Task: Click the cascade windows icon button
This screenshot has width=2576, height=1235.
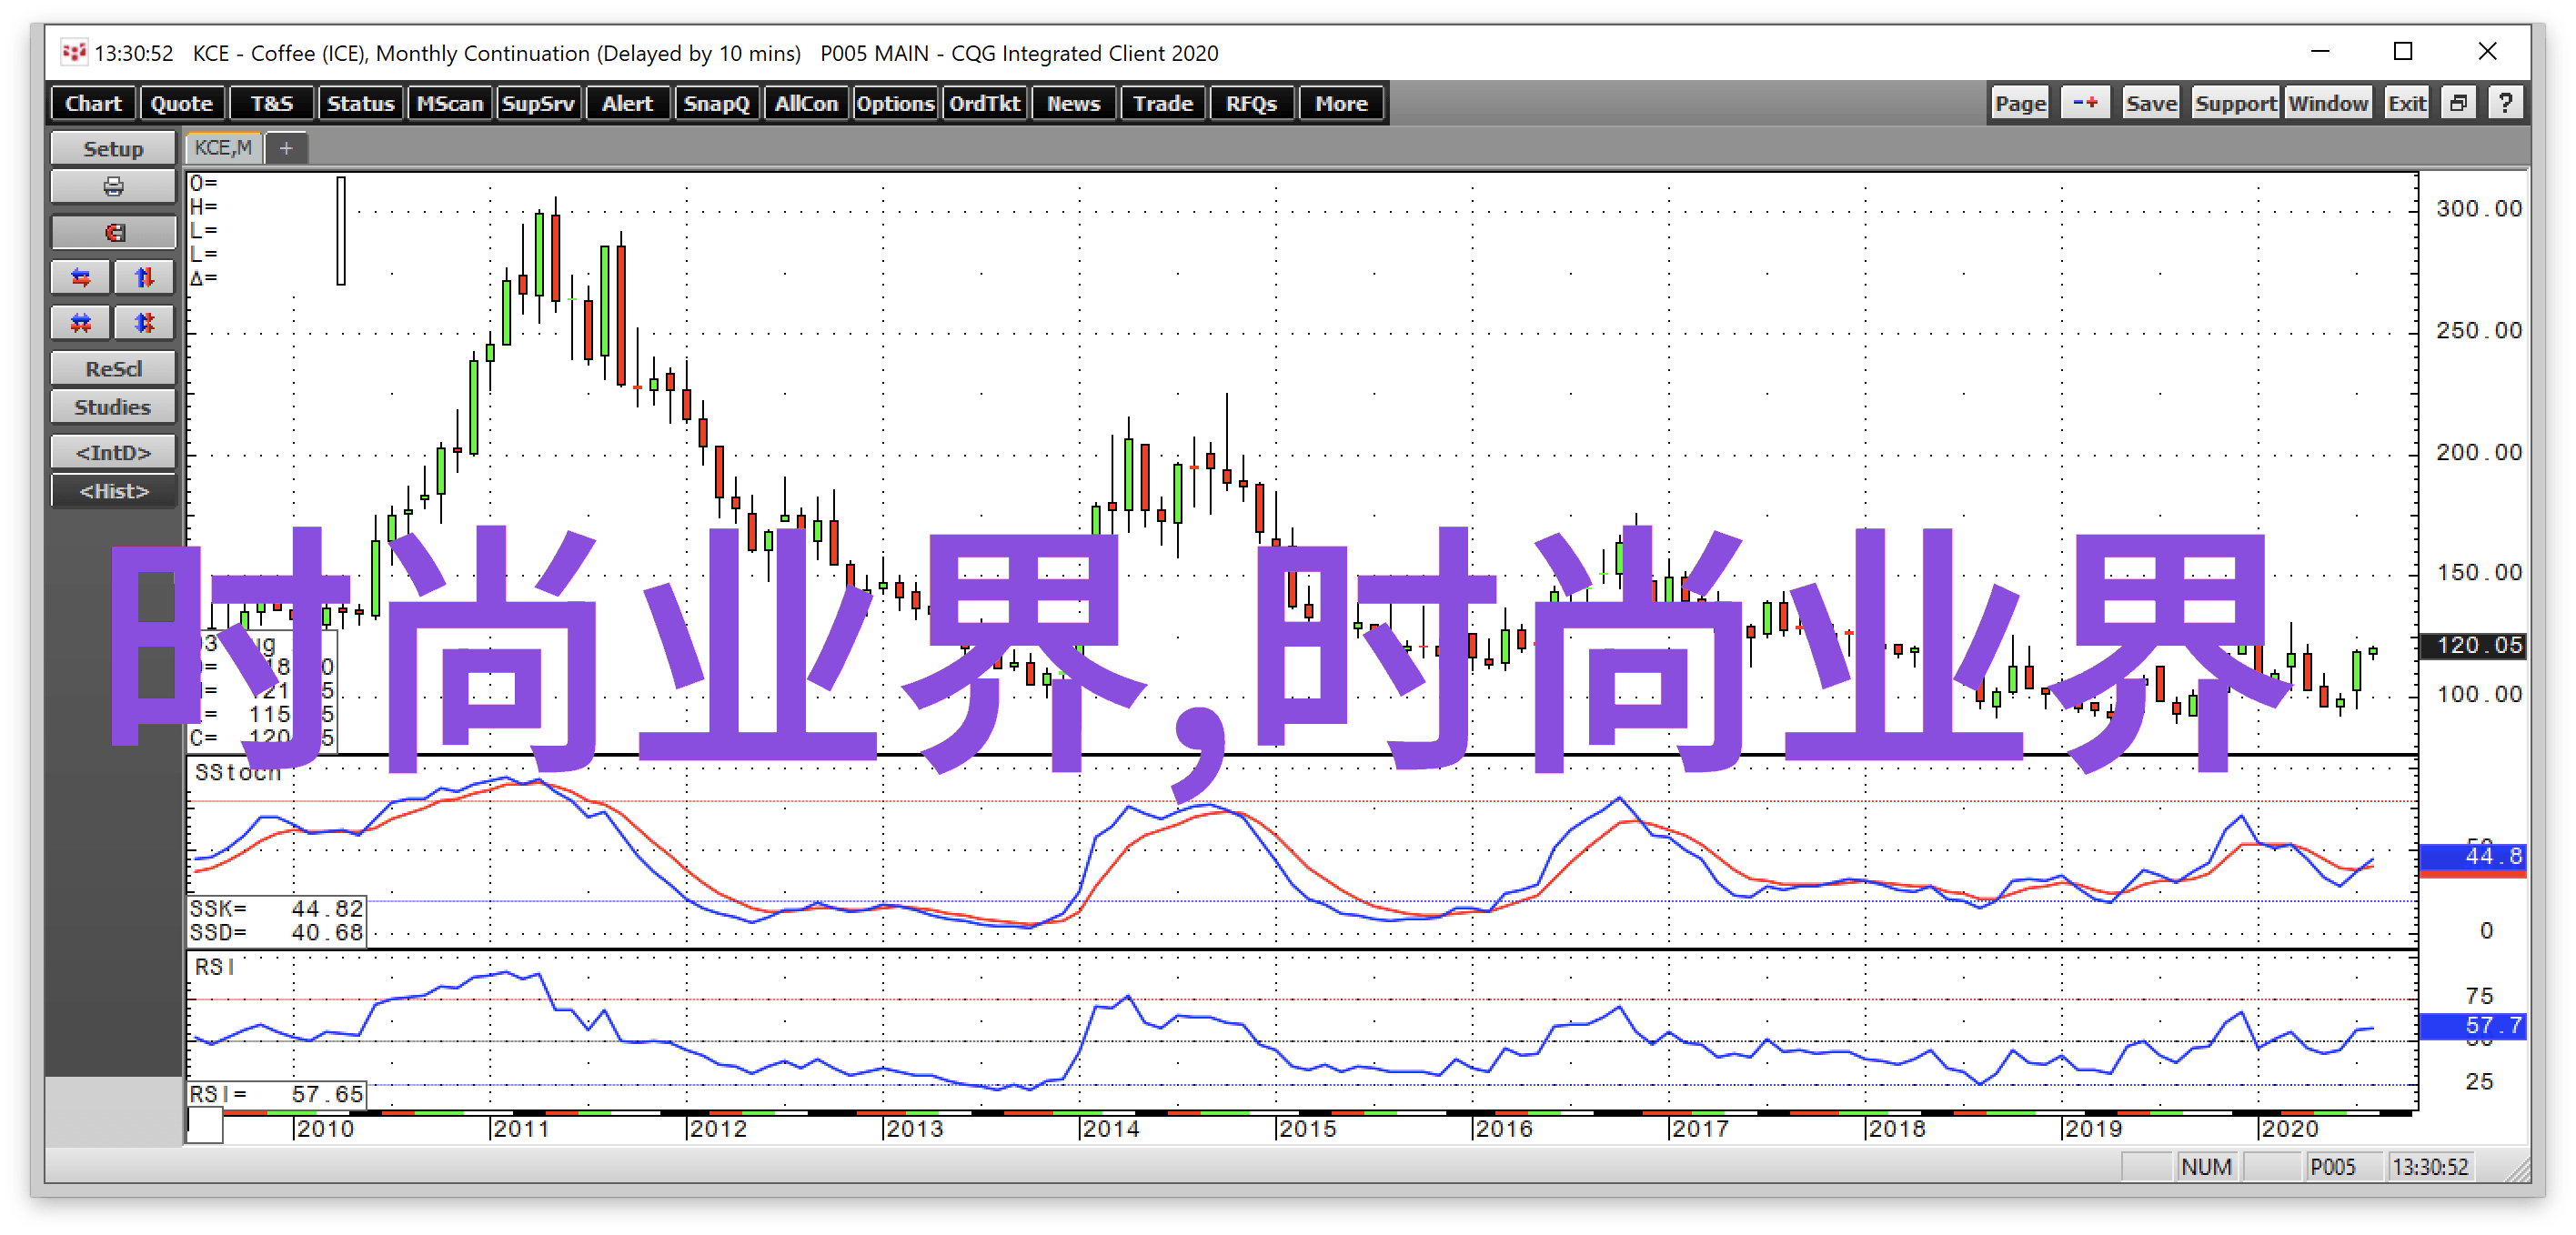Action: coord(2458,103)
